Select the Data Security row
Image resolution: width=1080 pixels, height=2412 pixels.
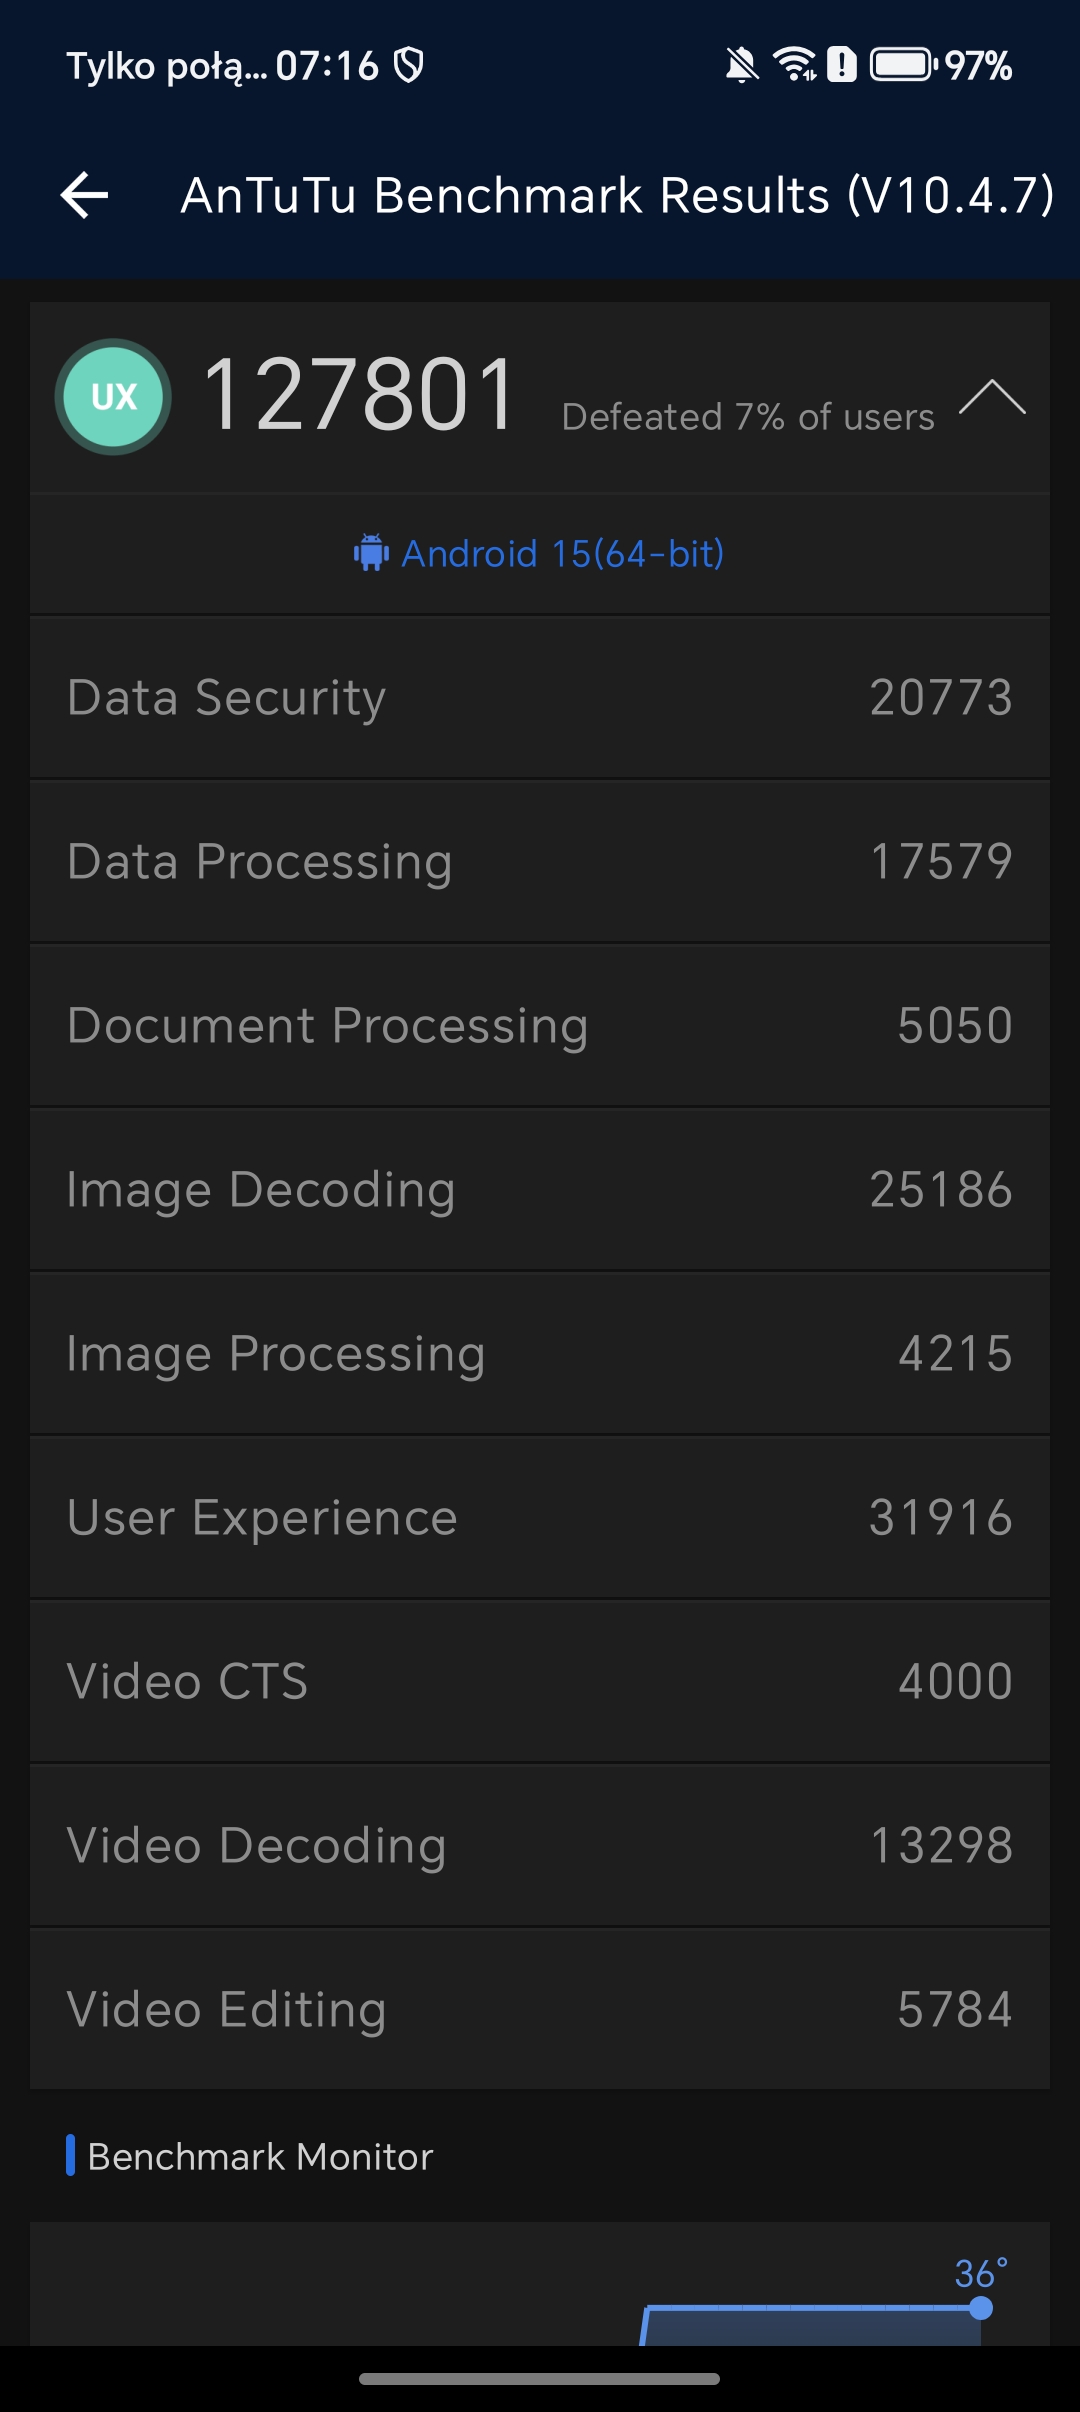click(540, 698)
